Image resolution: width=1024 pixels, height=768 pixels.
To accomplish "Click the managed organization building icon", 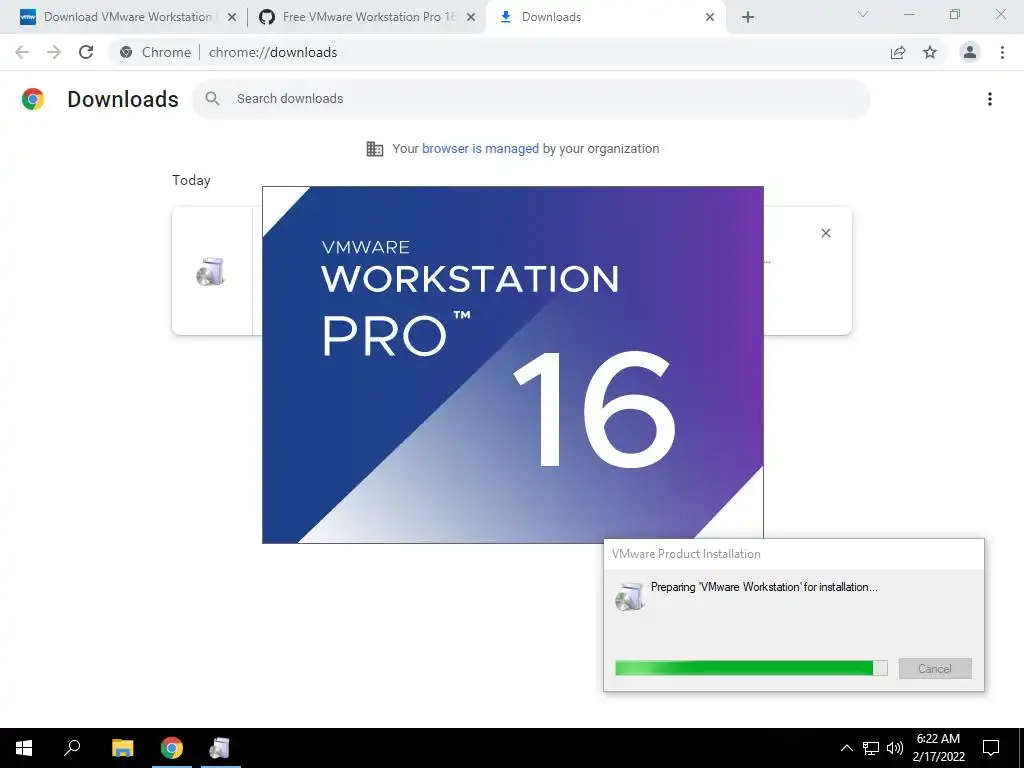I will [375, 149].
